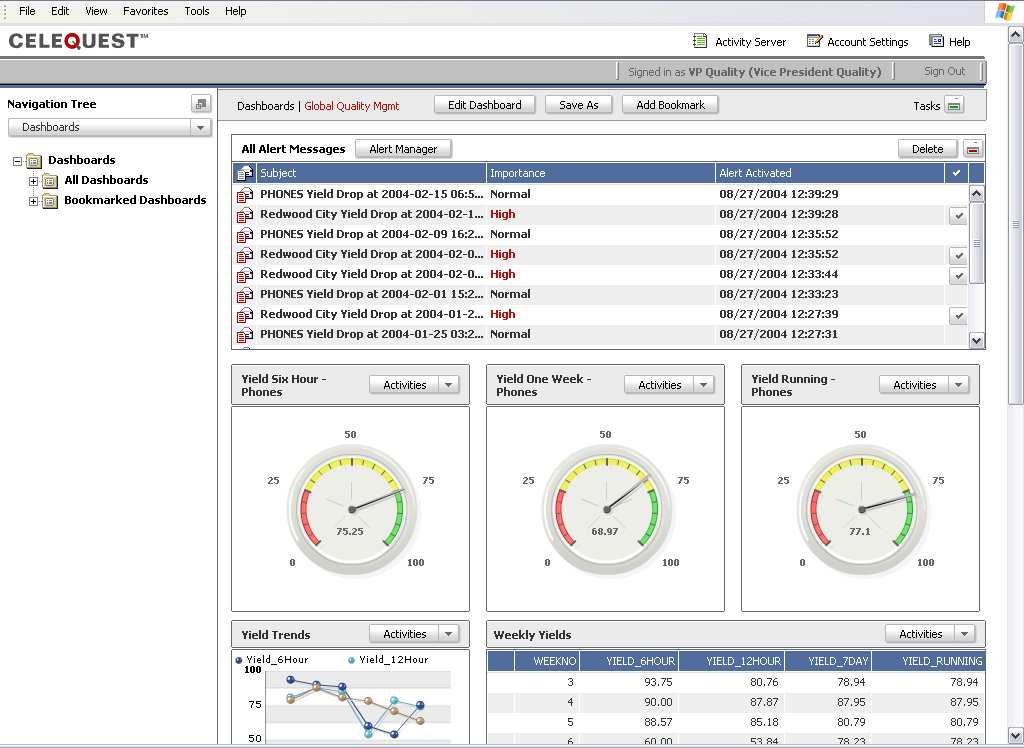Click the Account Settings pencil icon
The width and height of the screenshot is (1024, 748).
point(814,41)
